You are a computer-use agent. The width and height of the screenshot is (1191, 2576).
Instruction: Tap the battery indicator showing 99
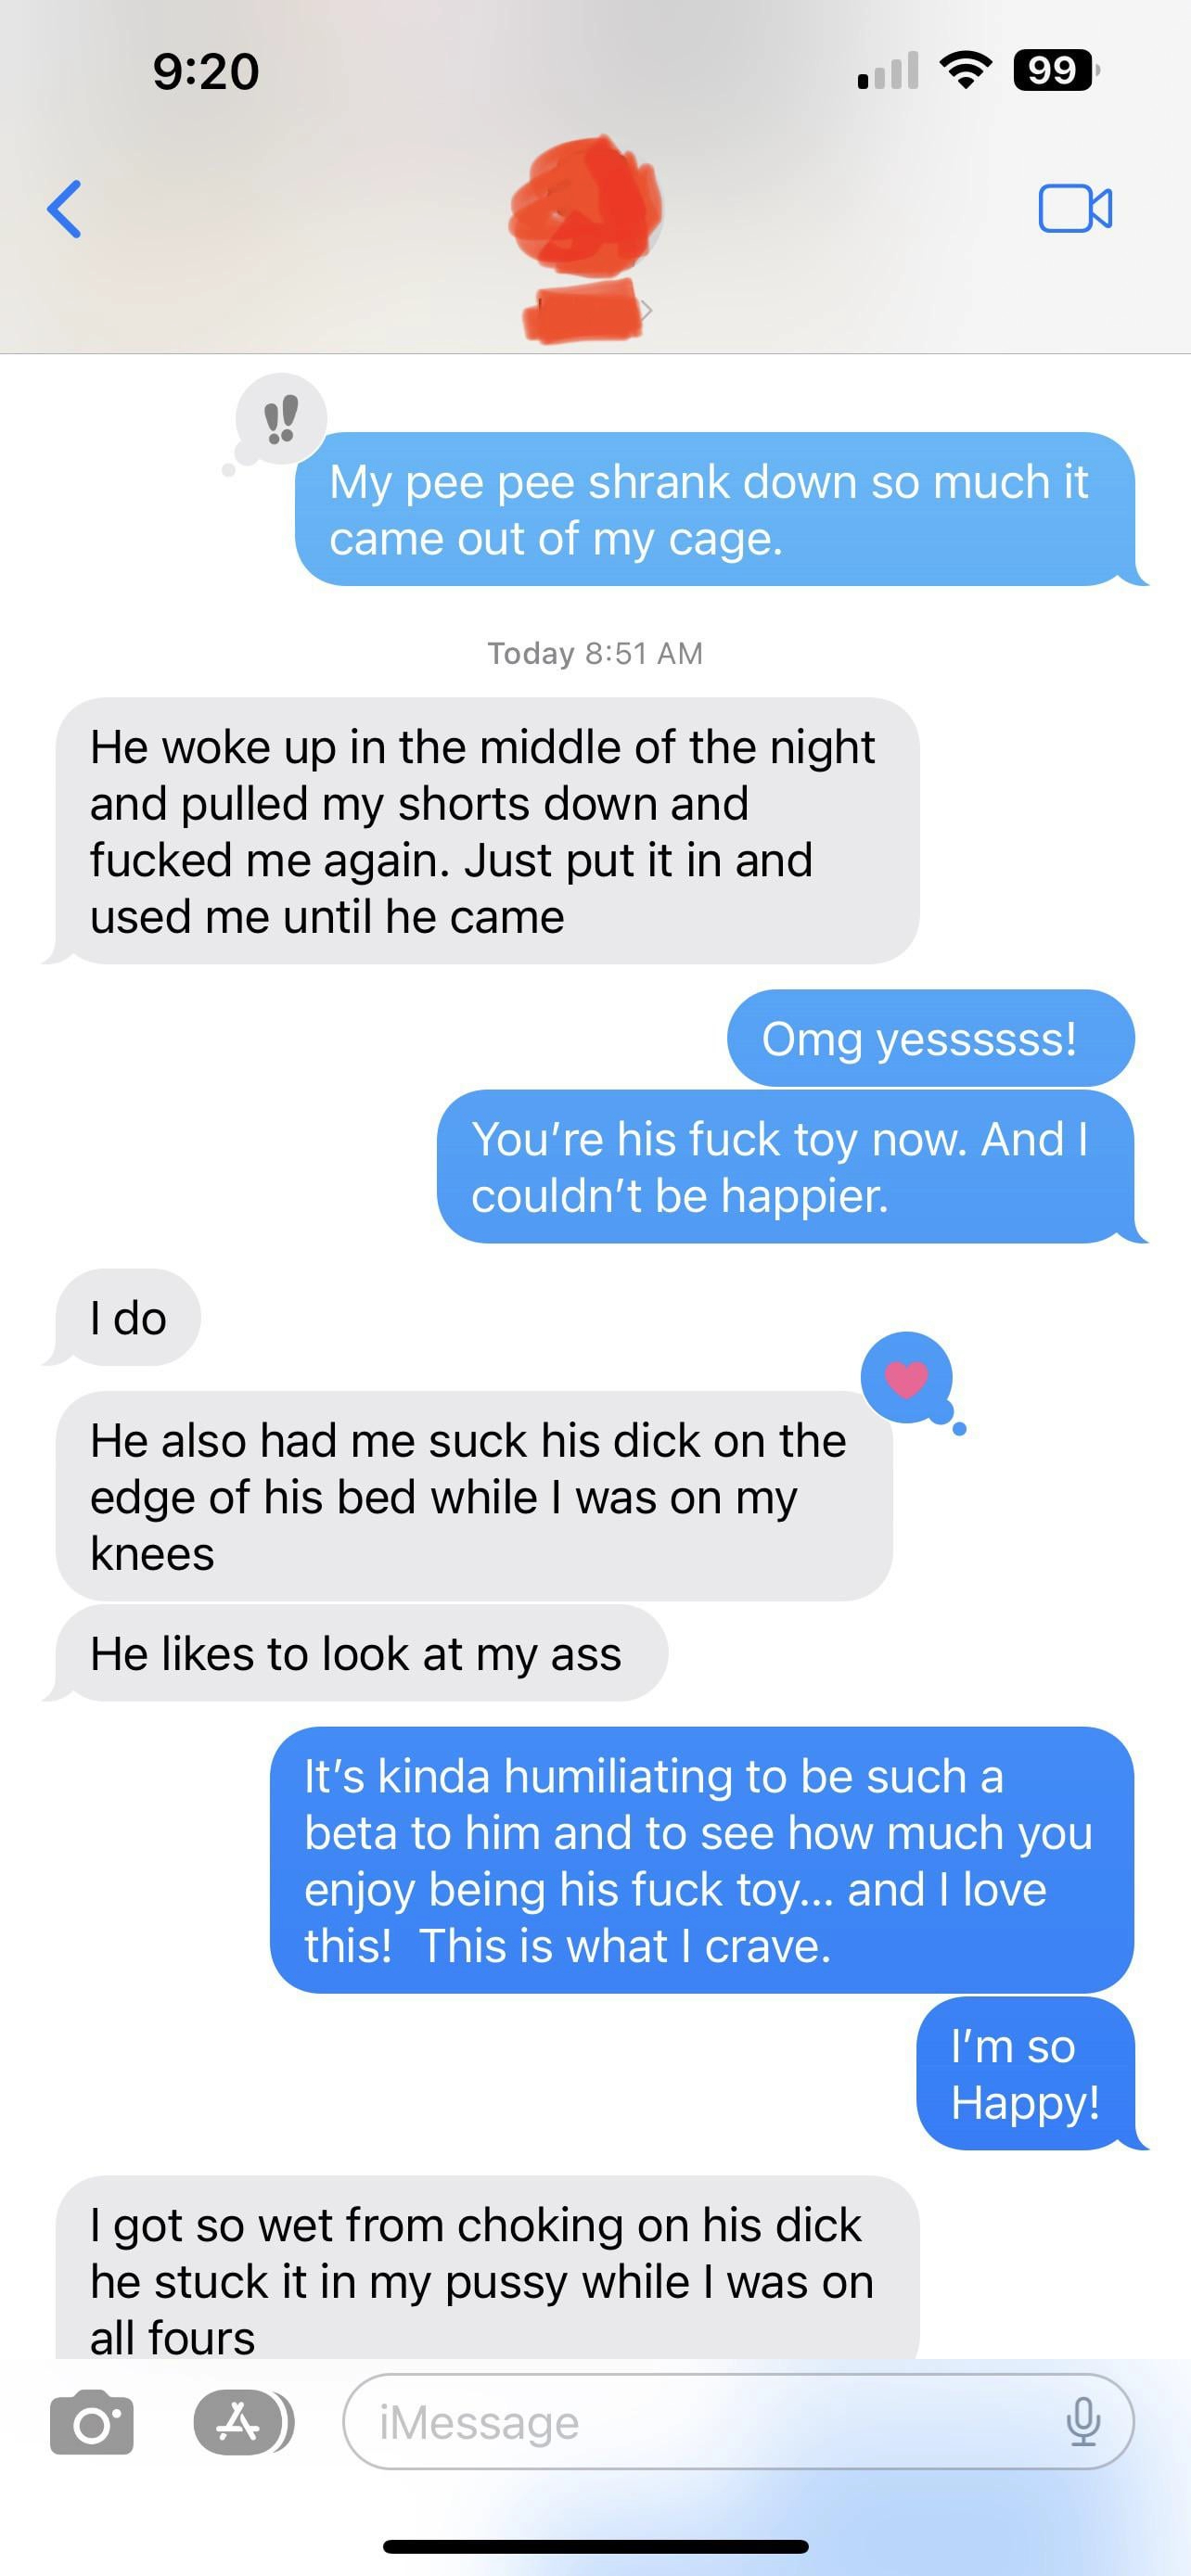pos(1056,71)
